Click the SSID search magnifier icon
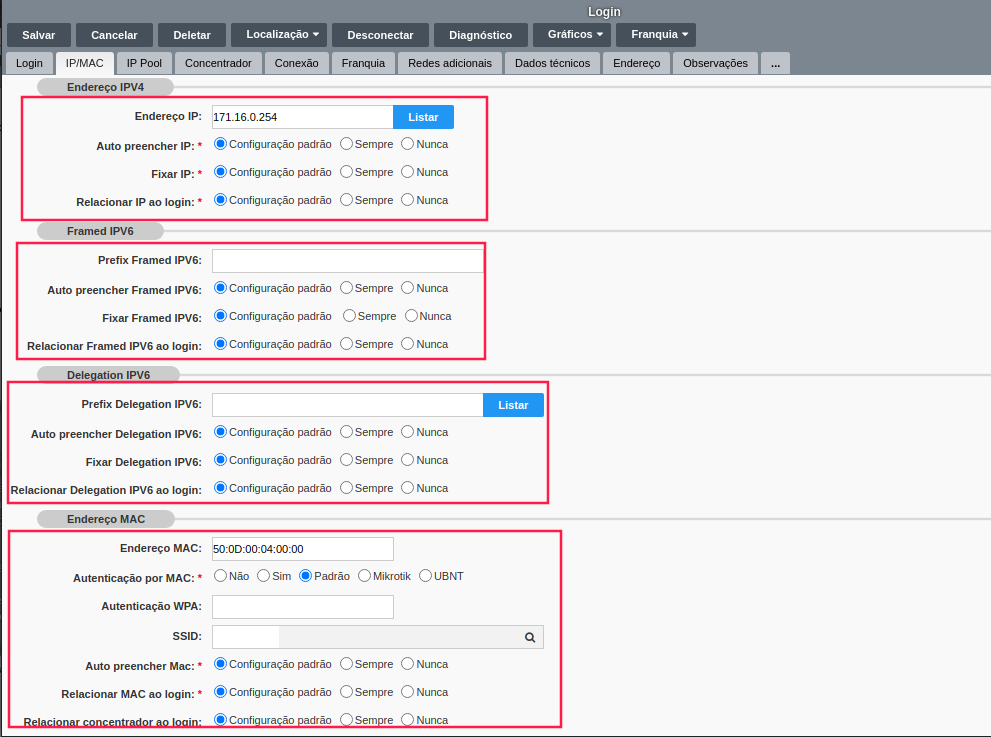This screenshot has height=737, width=991. (x=530, y=637)
